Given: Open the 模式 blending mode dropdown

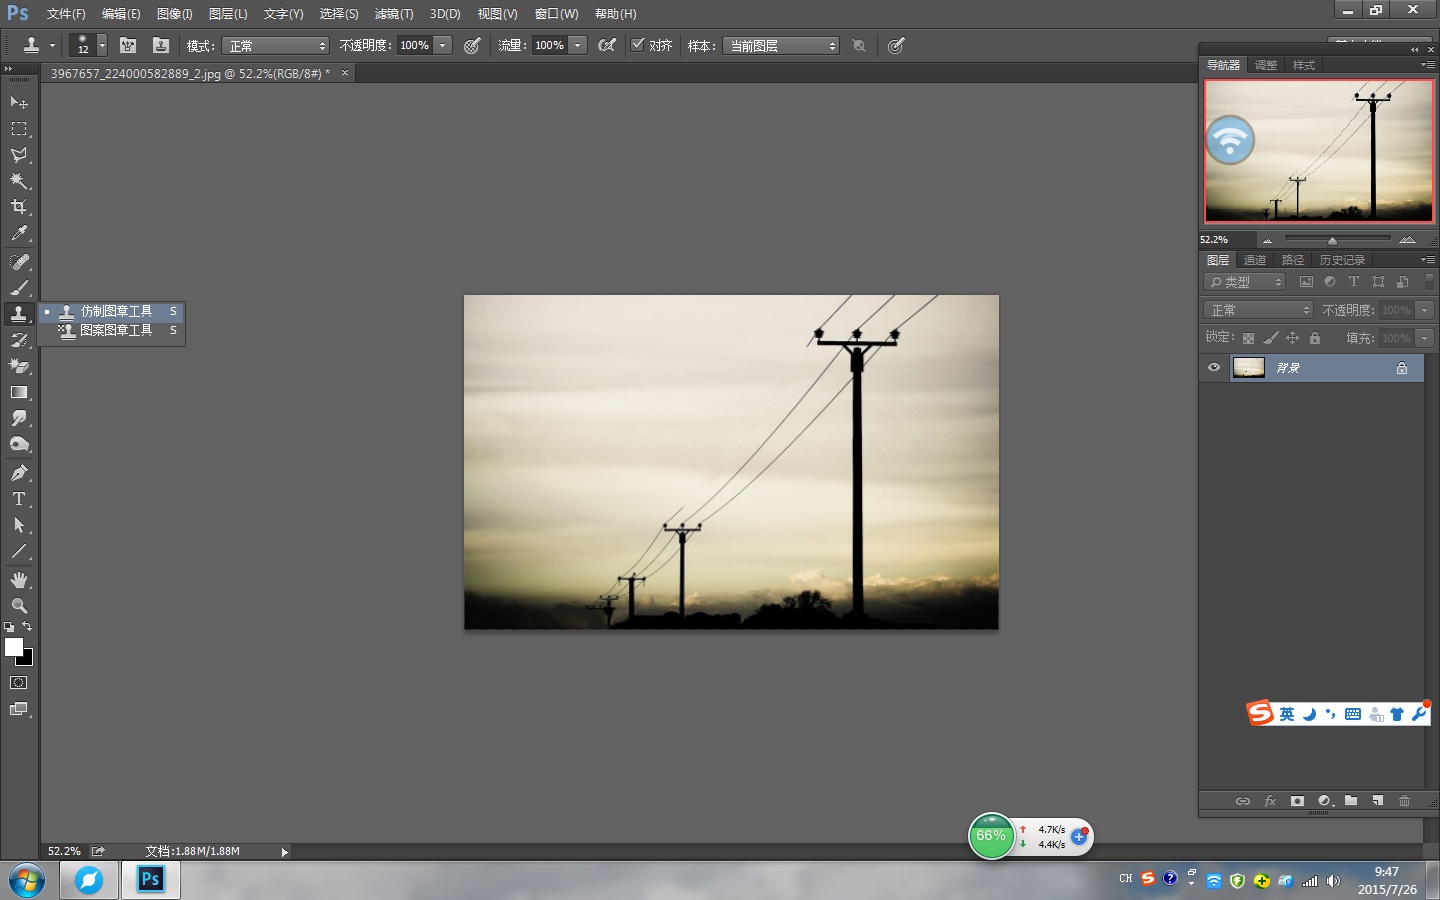Looking at the screenshot, I should (275, 46).
